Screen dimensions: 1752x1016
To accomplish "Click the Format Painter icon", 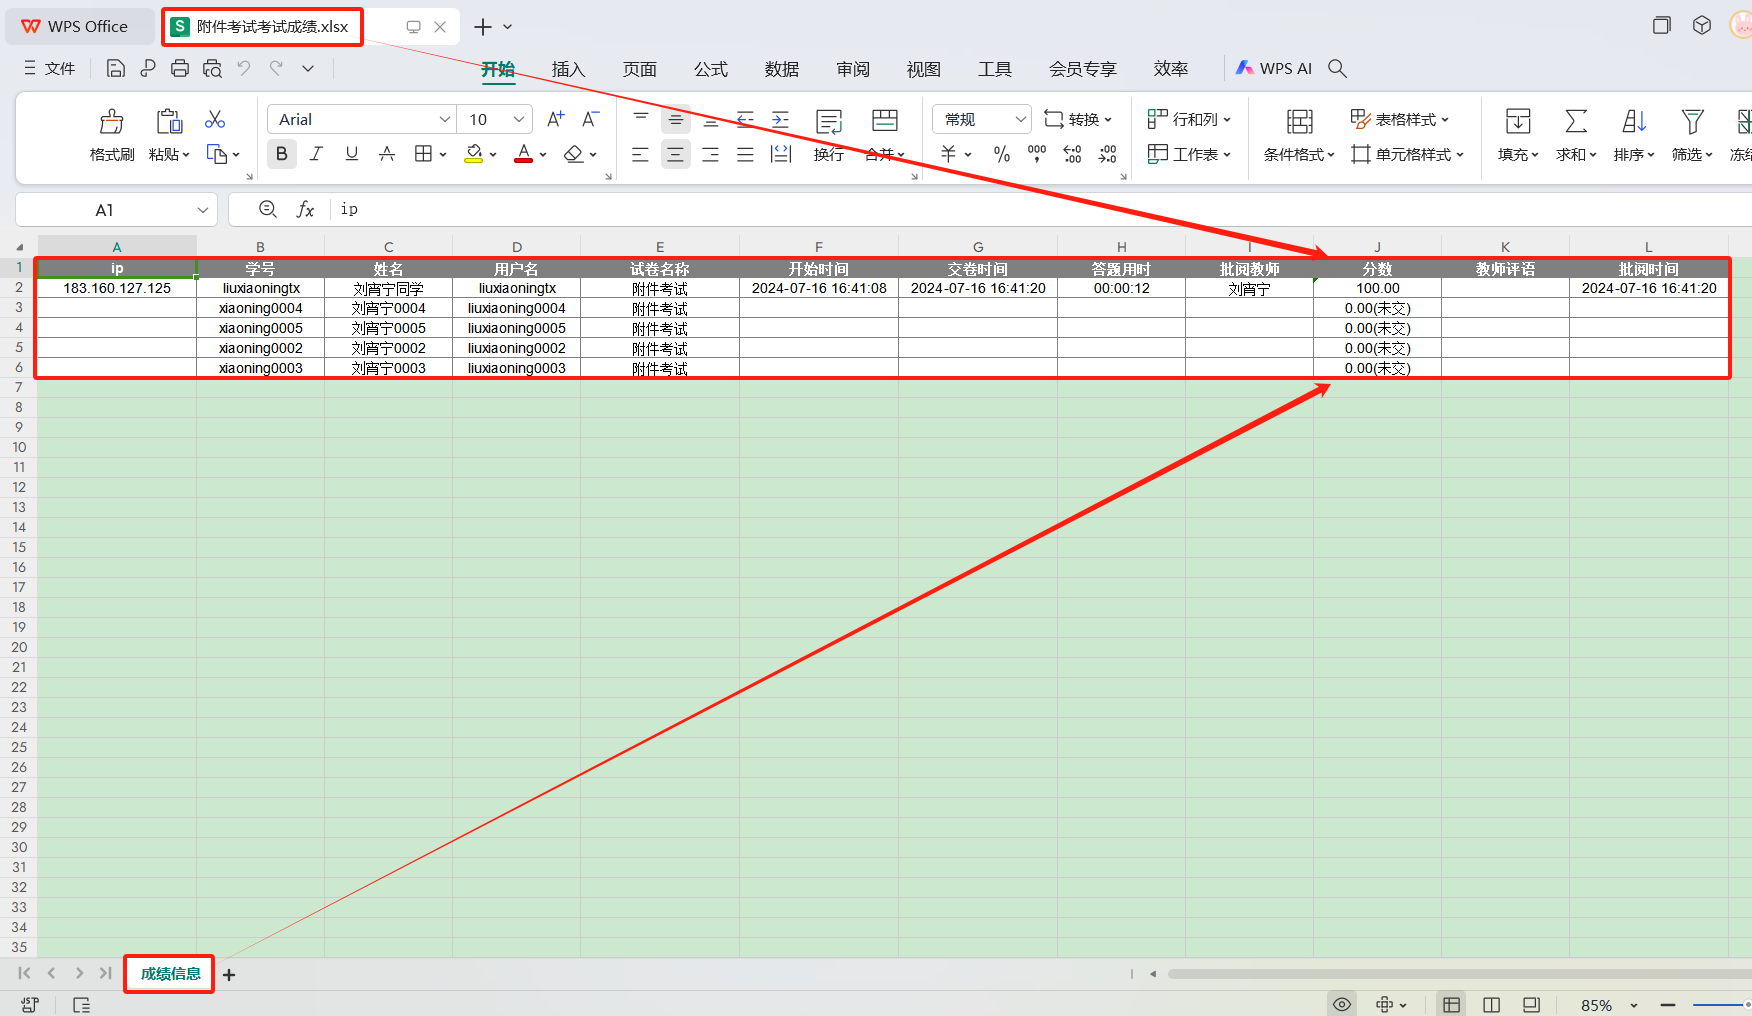I will click(x=111, y=123).
